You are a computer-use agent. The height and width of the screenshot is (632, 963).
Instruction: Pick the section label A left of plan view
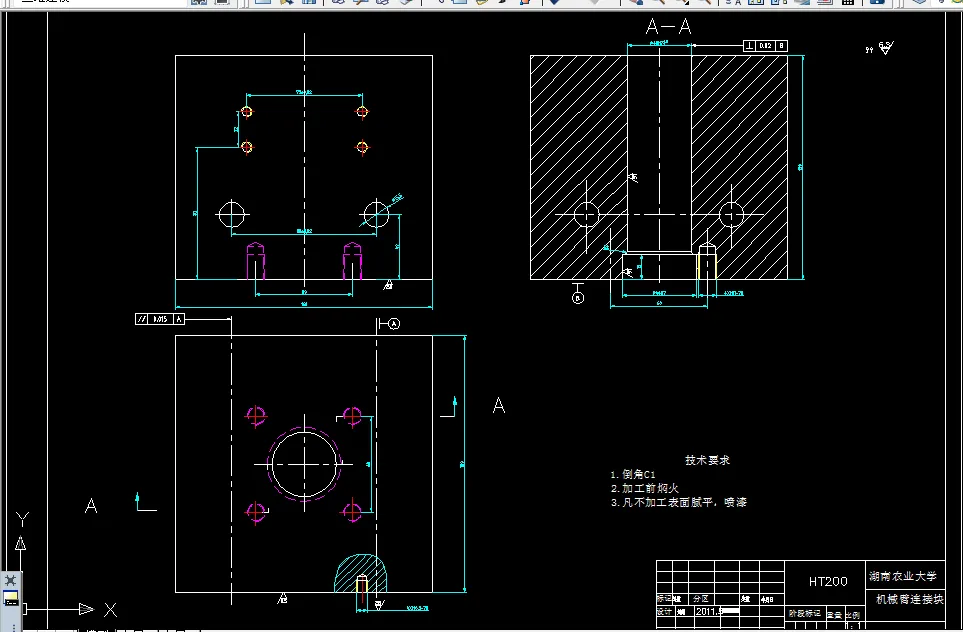(91, 506)
